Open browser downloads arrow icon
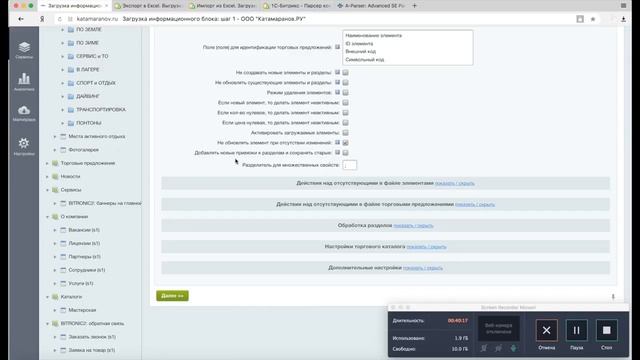Screen dimensions: 640x360 pos(623,19)
